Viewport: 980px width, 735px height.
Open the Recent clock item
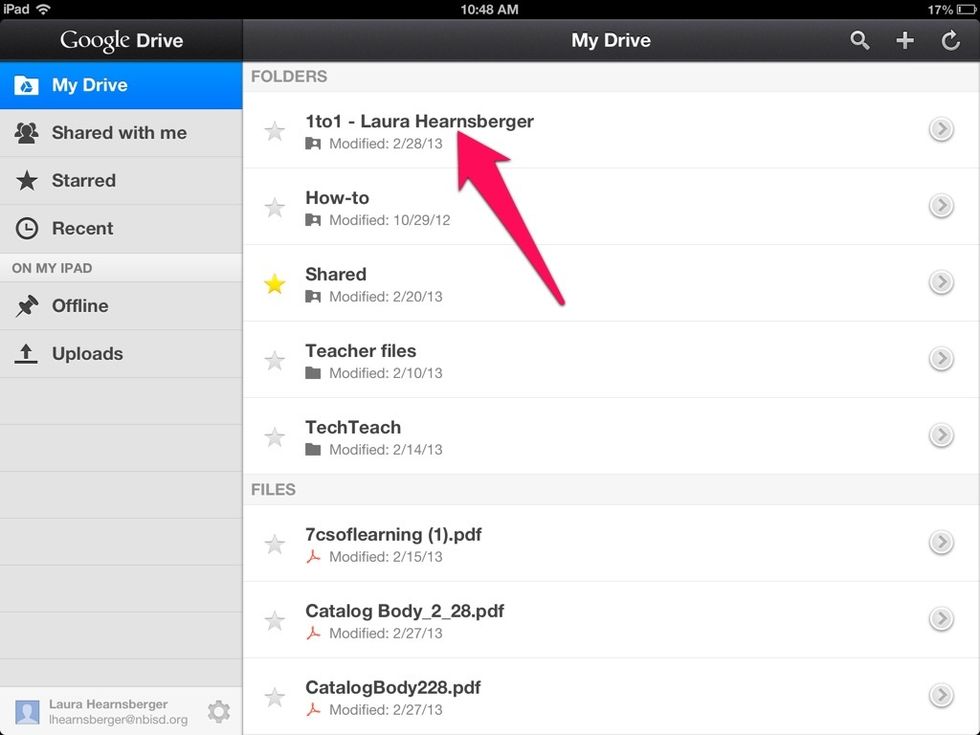(x=82, y=228)
